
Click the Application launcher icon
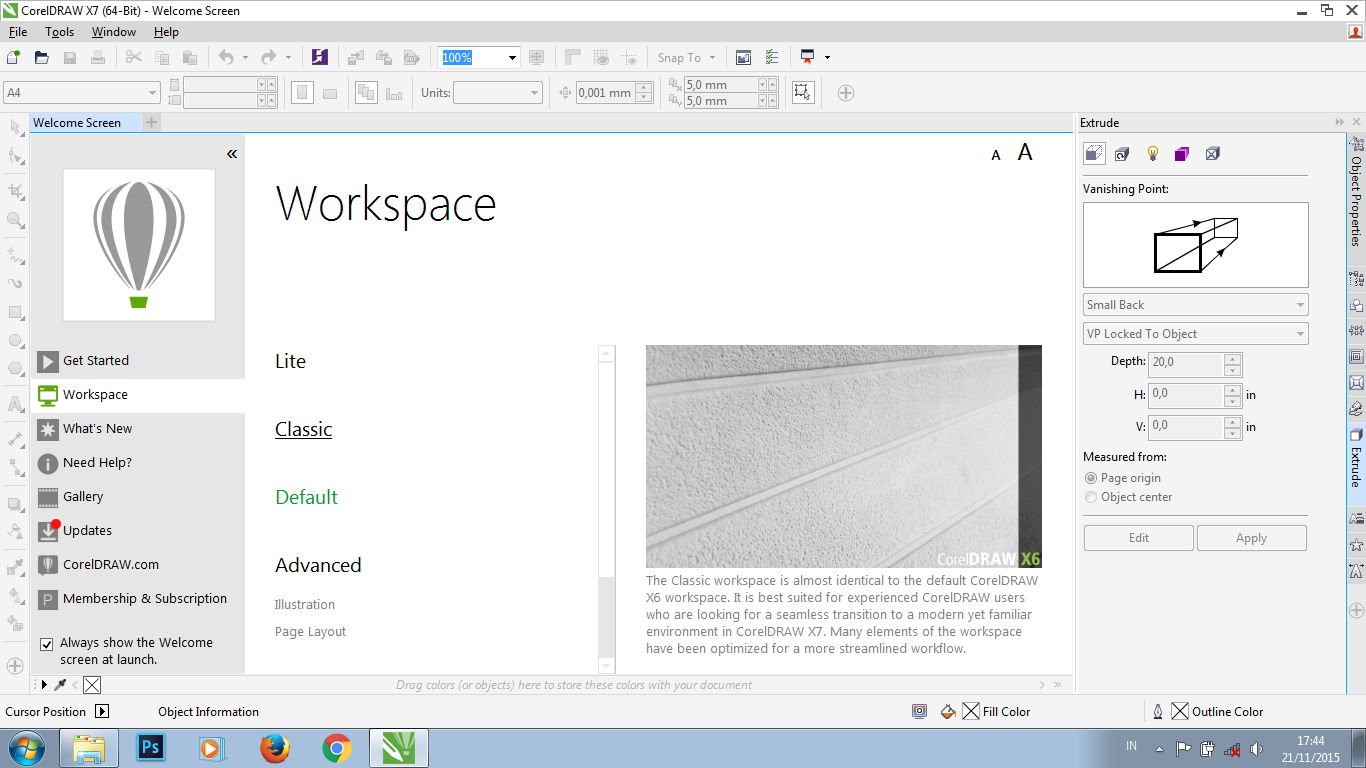tap(807, 57)
